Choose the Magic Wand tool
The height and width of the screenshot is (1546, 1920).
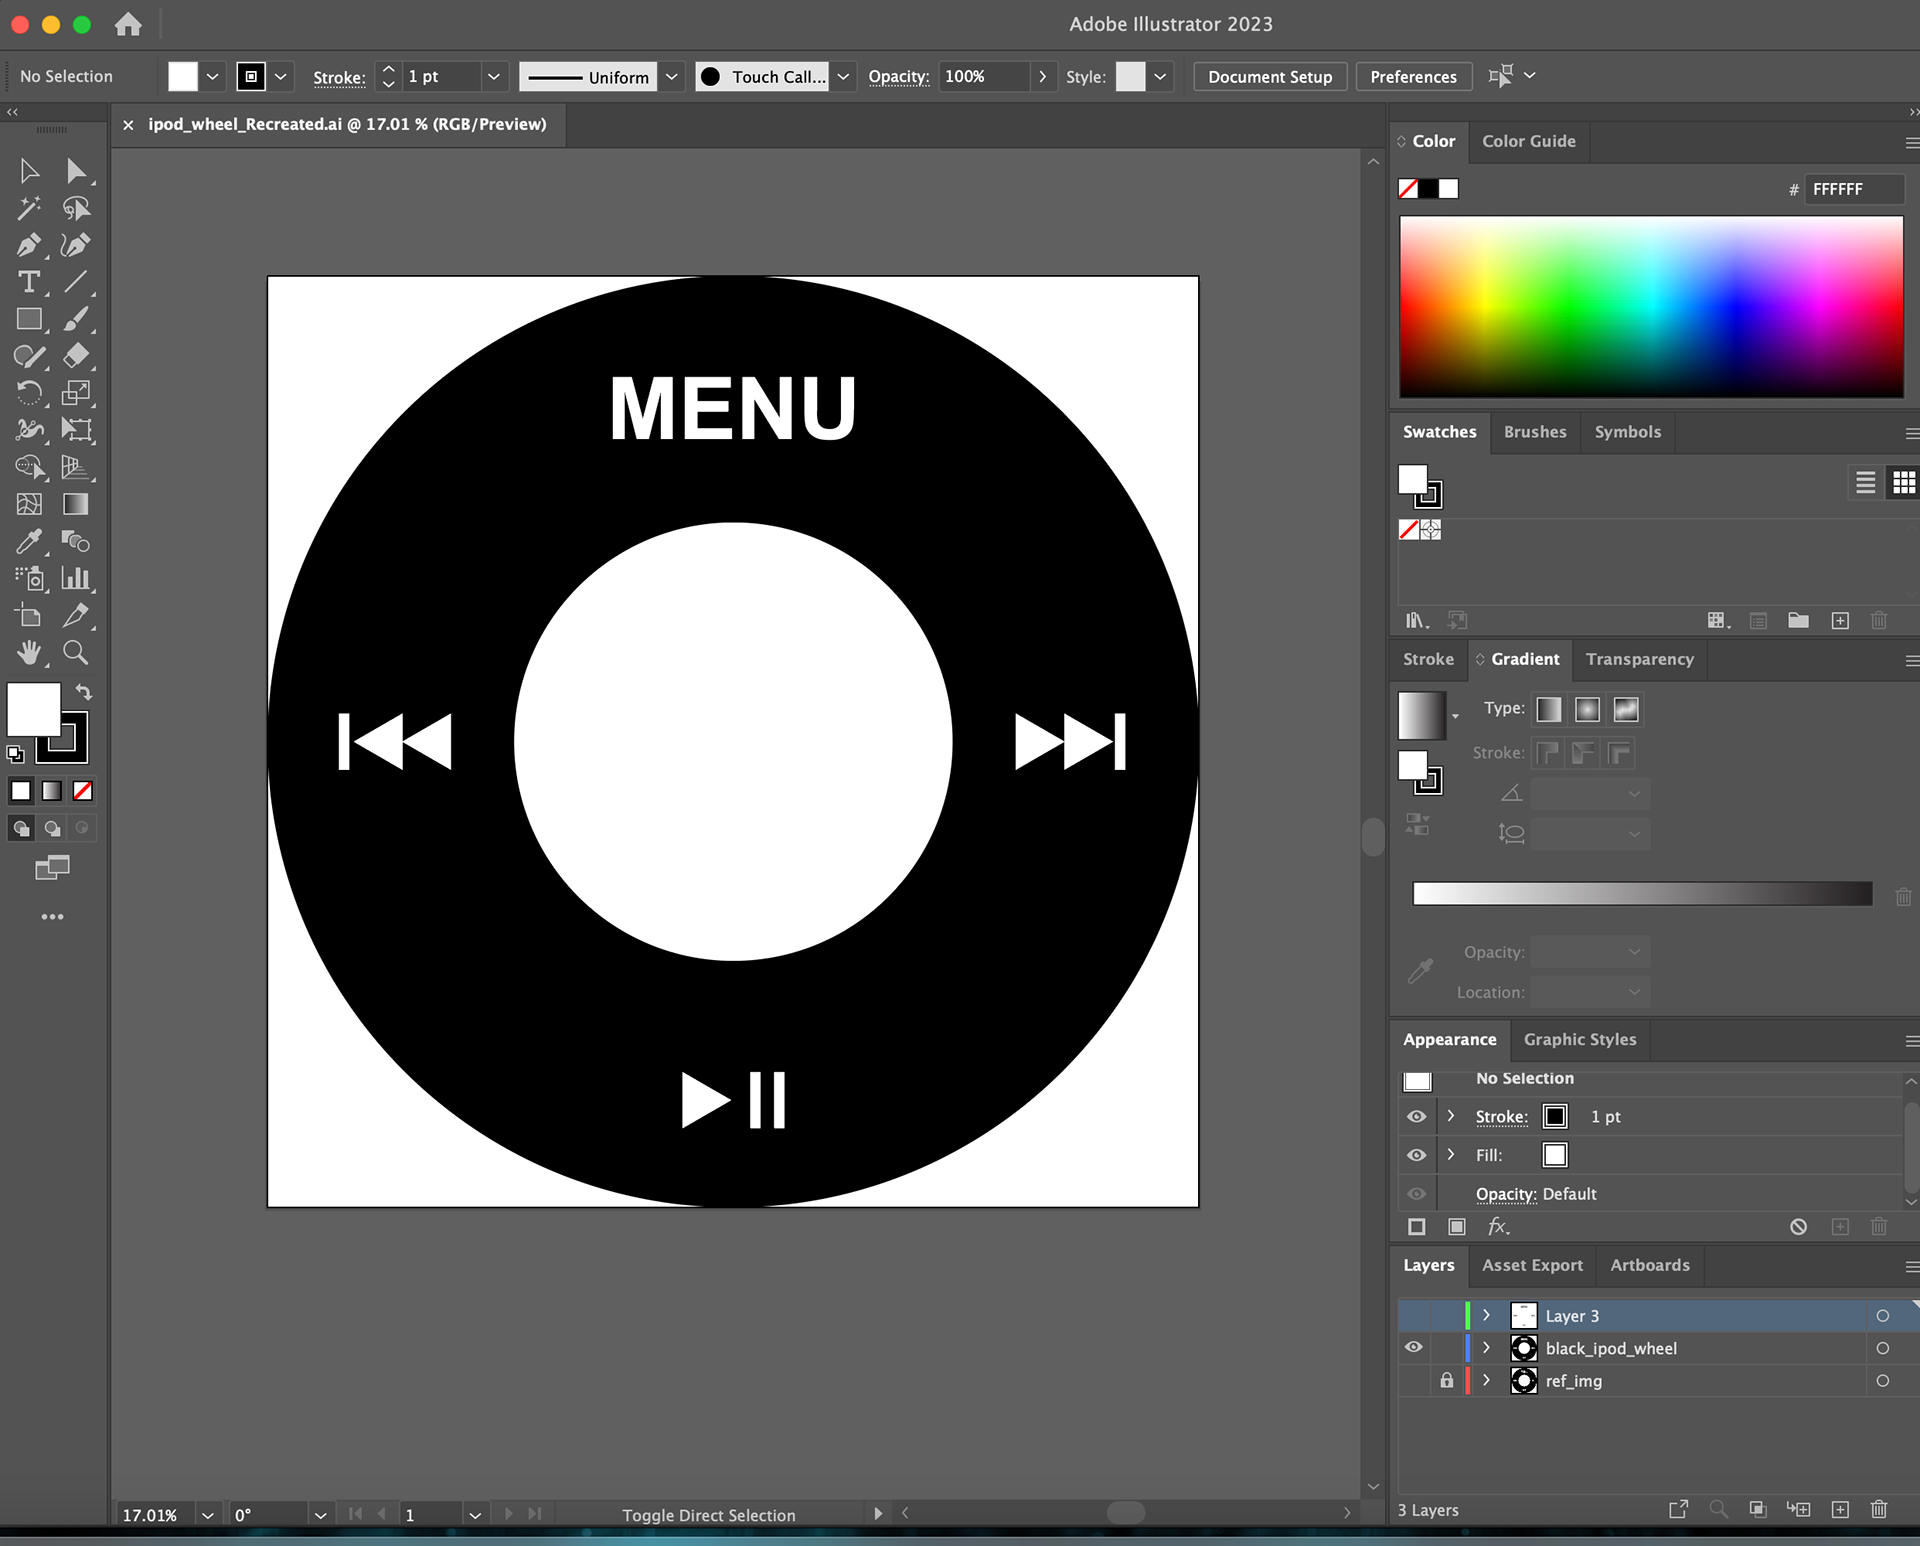29,208
